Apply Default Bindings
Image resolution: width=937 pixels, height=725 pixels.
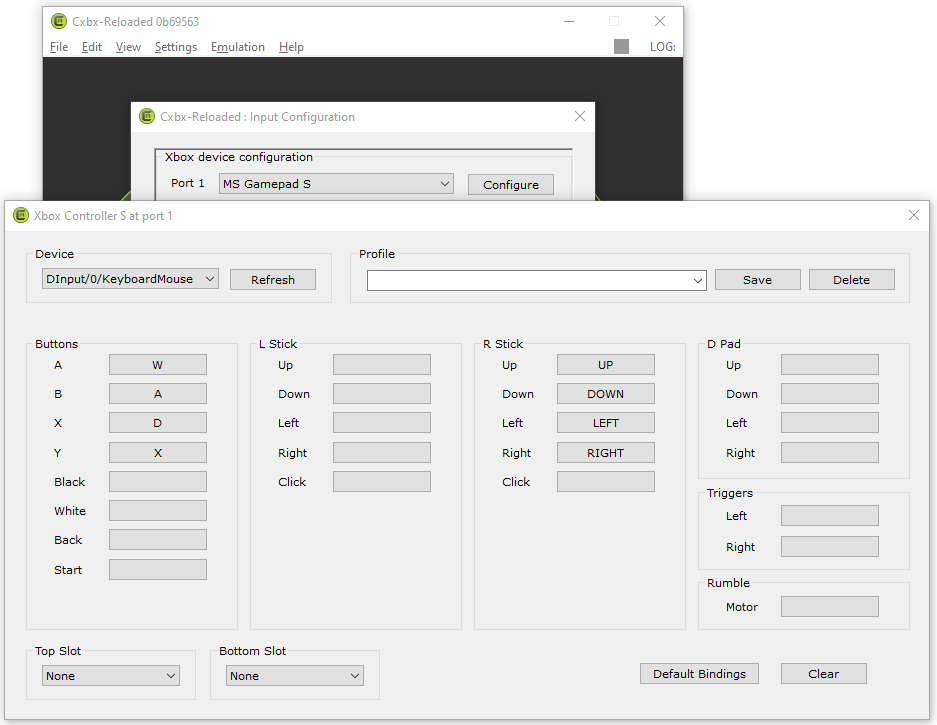click(x=699, y=674)
